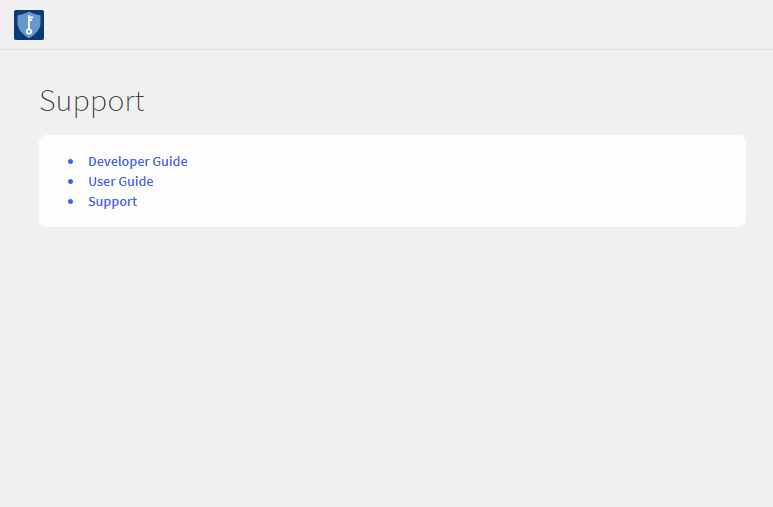Image resolution: width=773 pixels, height=507 pixels.
Task: Follow the Support link in the list
Action: (112, 201)
